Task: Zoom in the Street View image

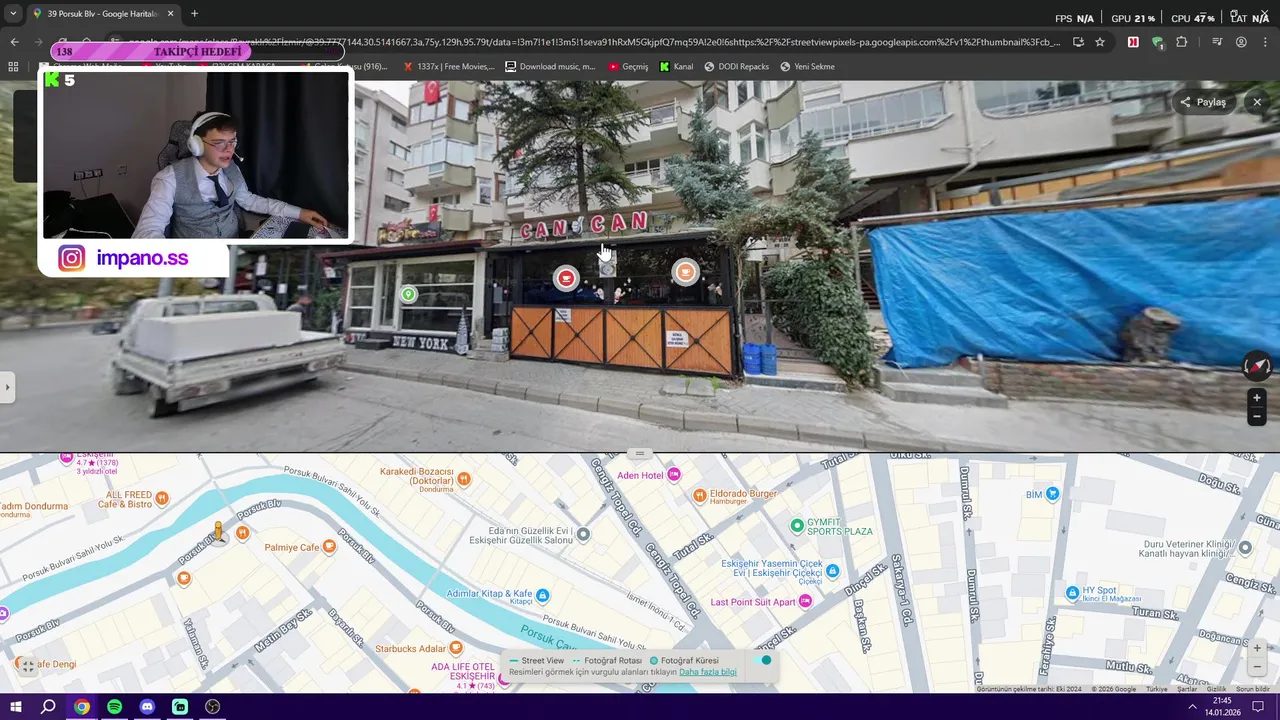Action: coord(1257,398)
